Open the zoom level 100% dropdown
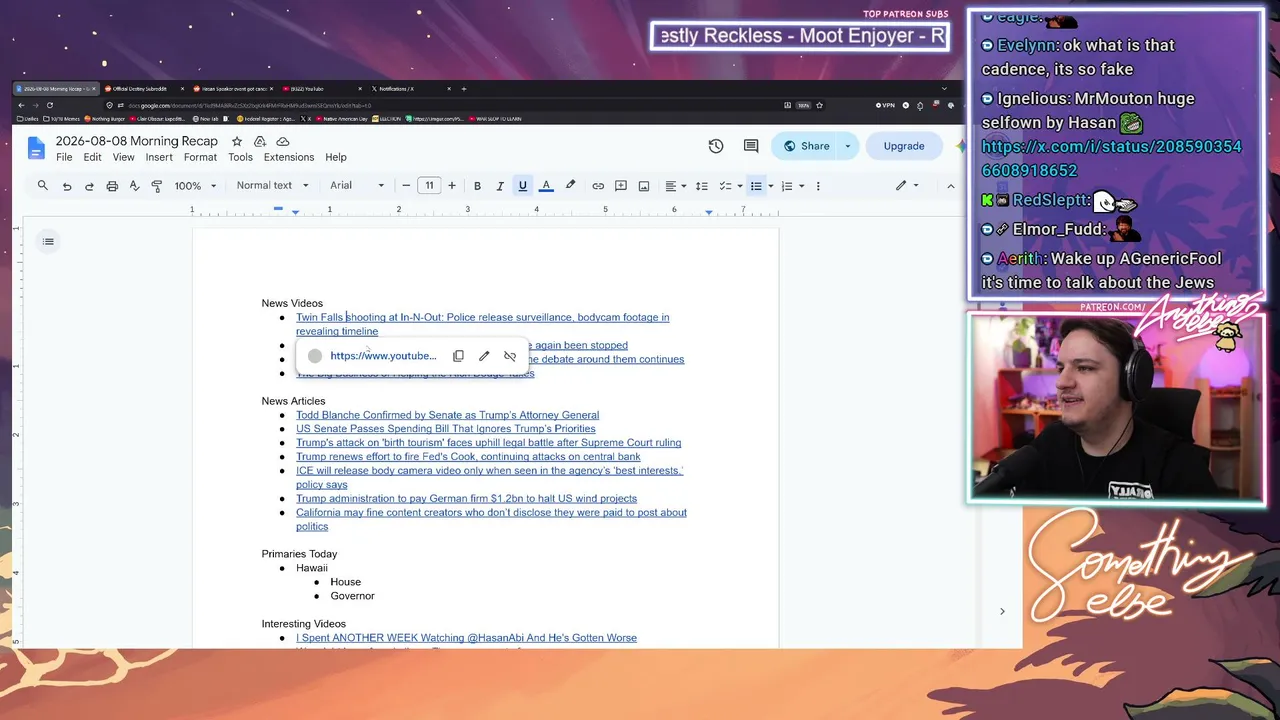 [195, 186]
